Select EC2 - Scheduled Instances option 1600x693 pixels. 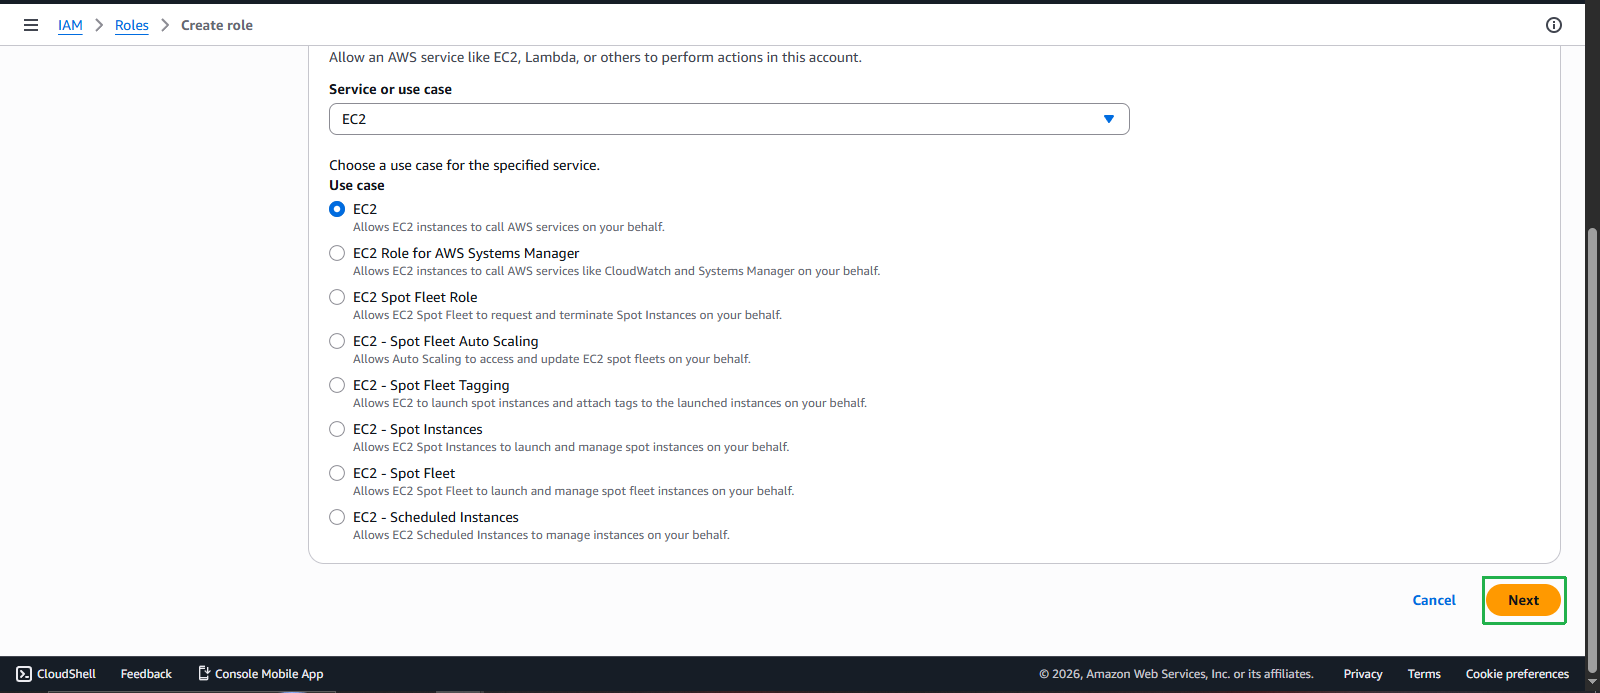pyautogui.click(x=337, y=517)
